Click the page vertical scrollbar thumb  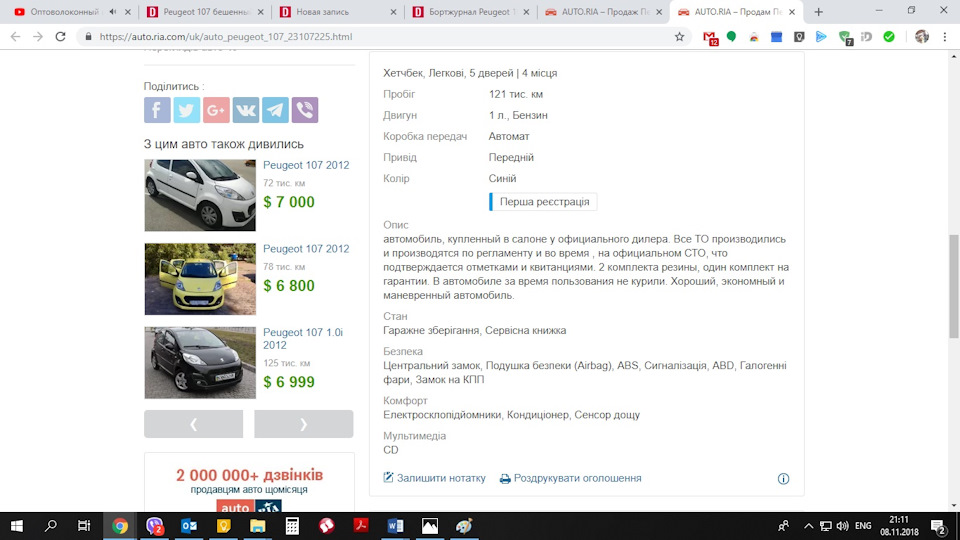[954, 286]
